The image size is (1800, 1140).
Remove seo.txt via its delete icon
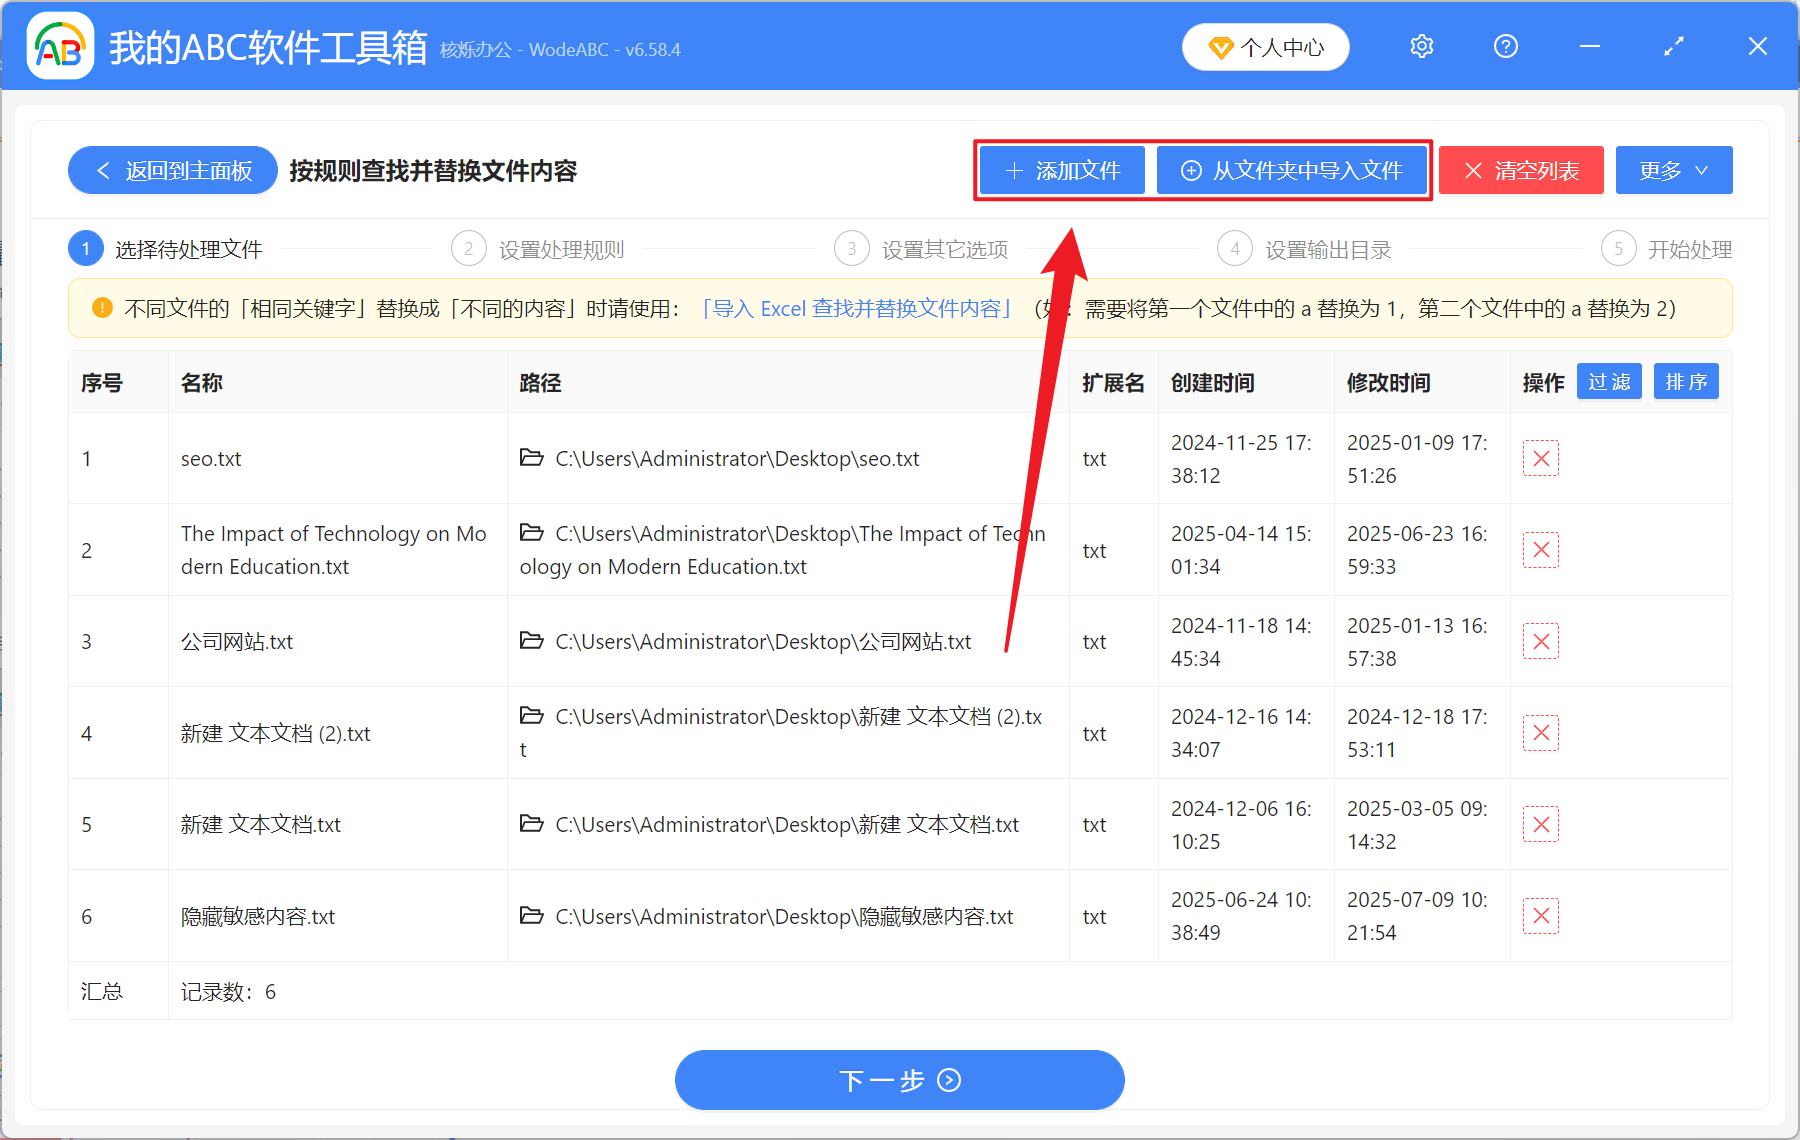pyautogui.click(x=1541, y=458)
